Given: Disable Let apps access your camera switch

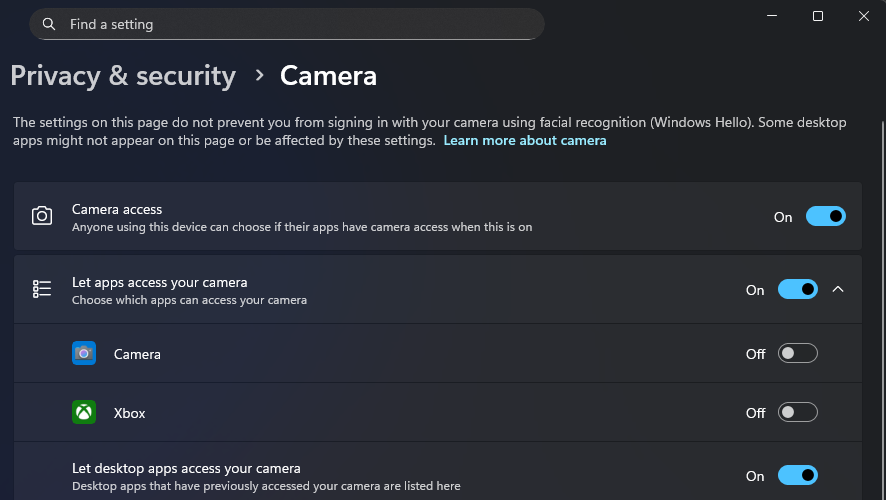Looking at the screenshot, I should 797,289.
